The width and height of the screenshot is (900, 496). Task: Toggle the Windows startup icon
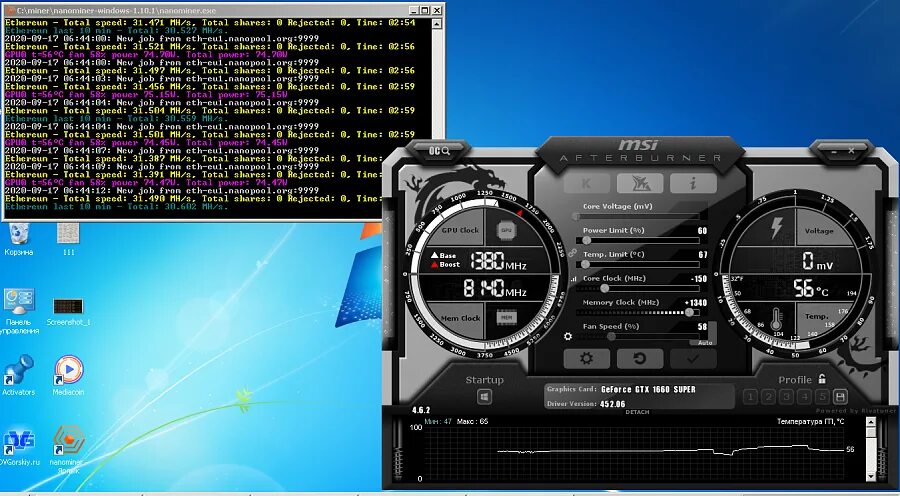click(x=484, y=397)
